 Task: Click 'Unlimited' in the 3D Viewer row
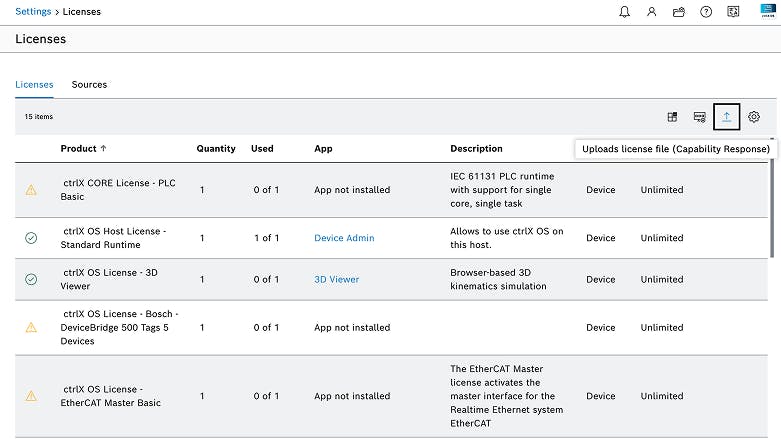coord(662,280)
